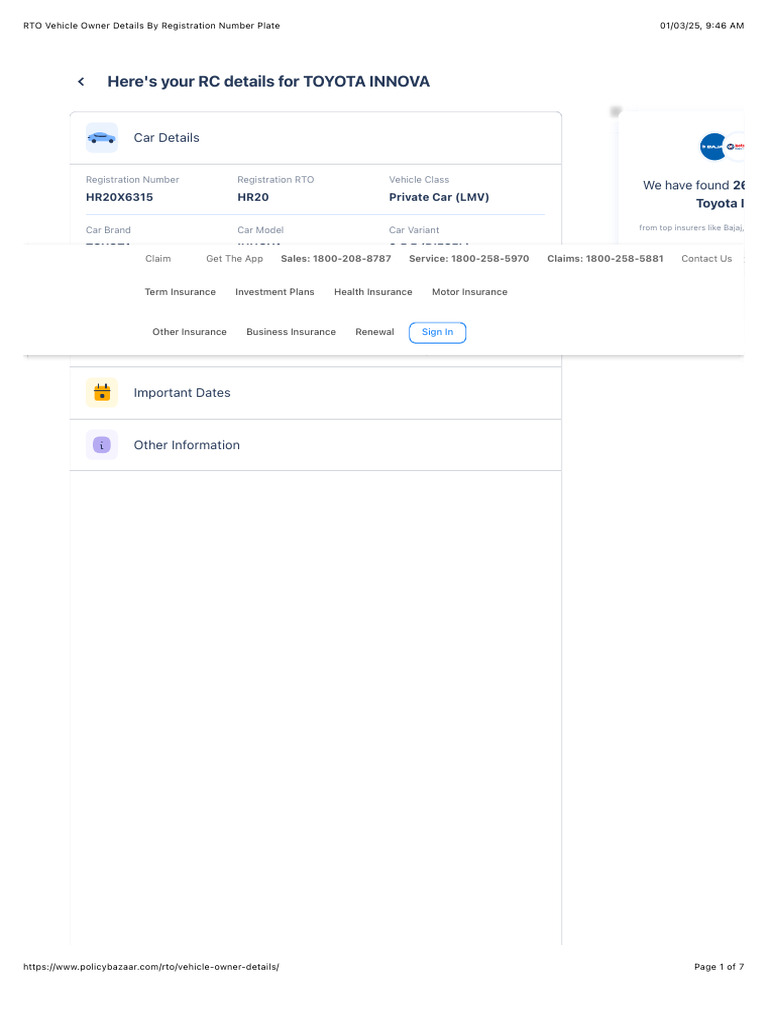
Task: Click 'from top insurers like Bajaj' text
Action: coord(691,227)
